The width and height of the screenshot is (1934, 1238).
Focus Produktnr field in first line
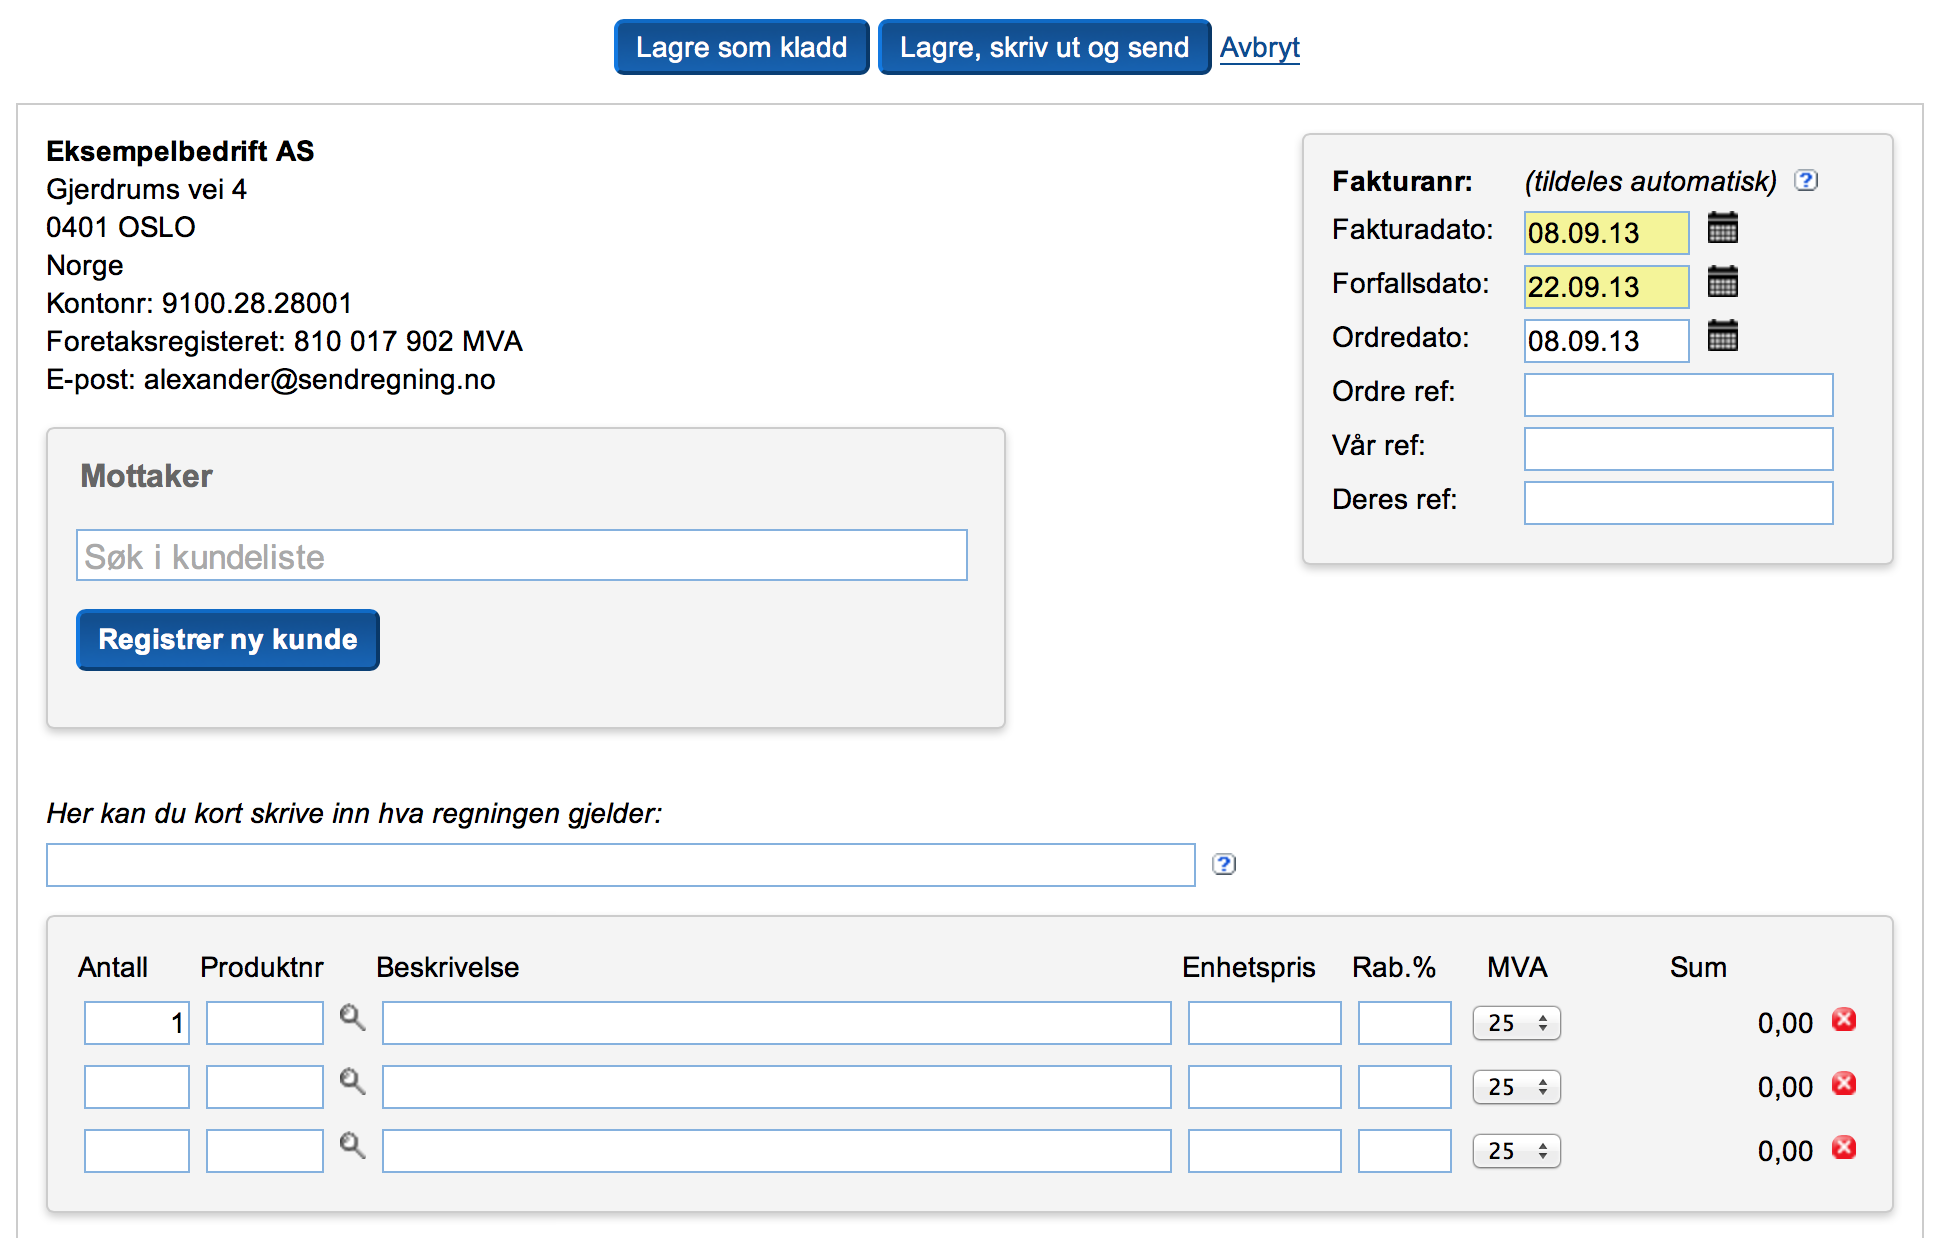coord(265,1023)
